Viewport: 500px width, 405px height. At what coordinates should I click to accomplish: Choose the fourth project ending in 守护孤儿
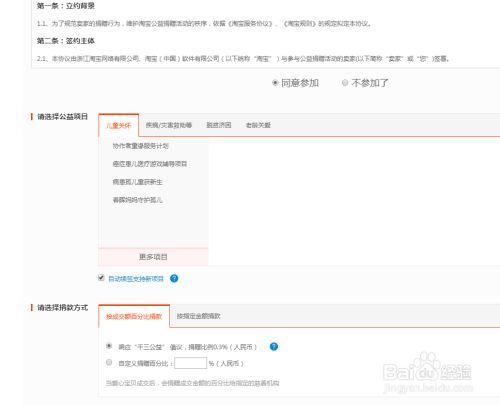[x=137, y=200]
